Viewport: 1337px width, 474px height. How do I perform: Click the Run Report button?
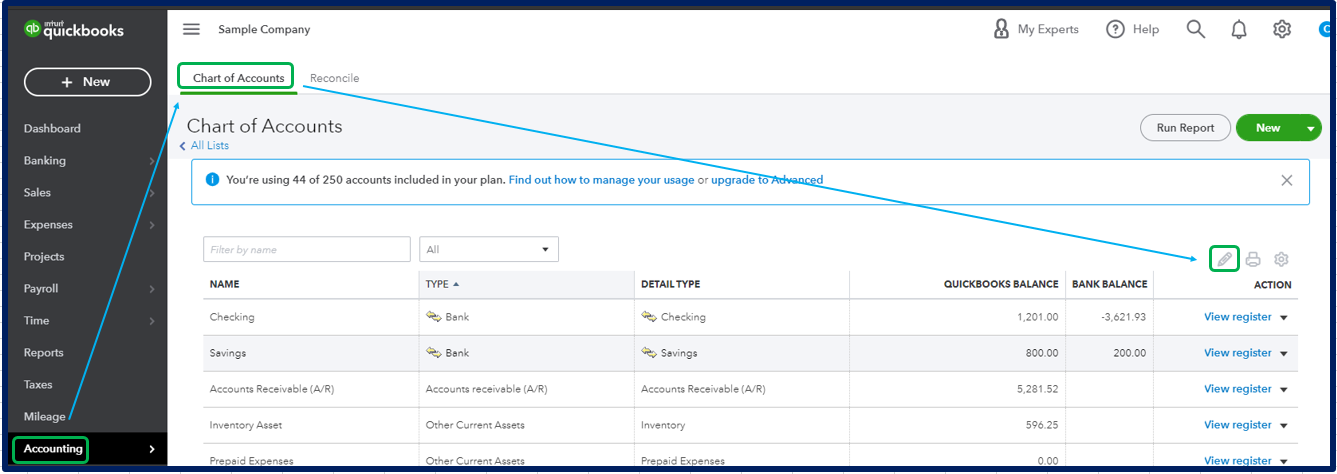click(1185, 128)
